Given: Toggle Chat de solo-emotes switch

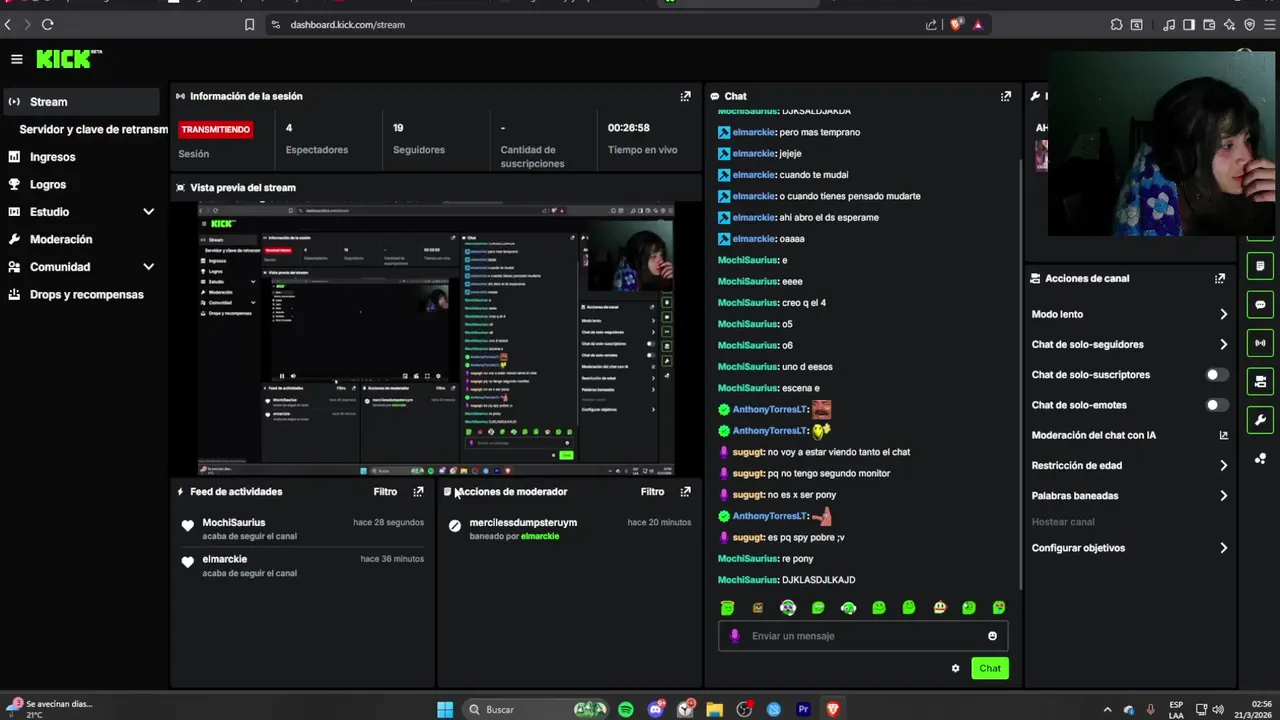Looking at the screenshot, I should pyautogui.click(x=1216, y=405).
